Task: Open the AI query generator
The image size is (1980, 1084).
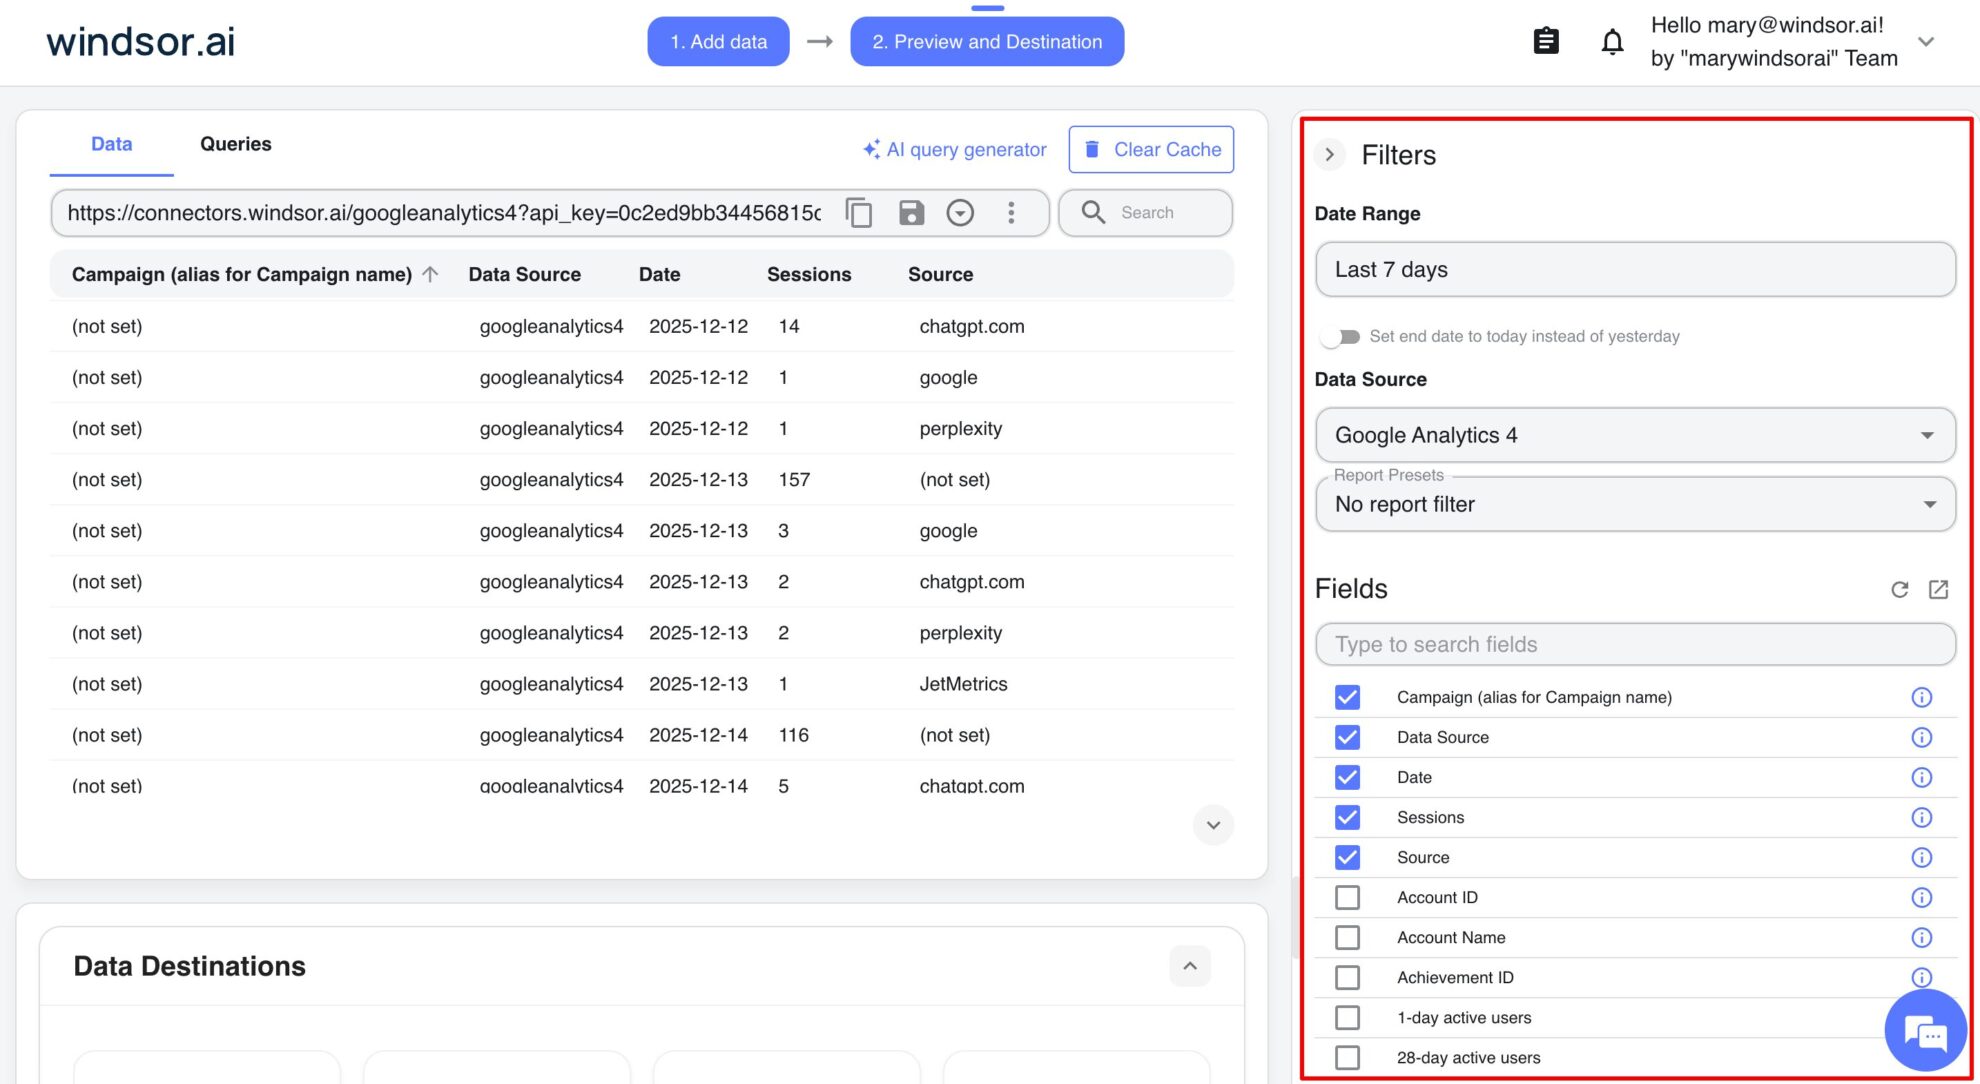Action: (954, 150)
